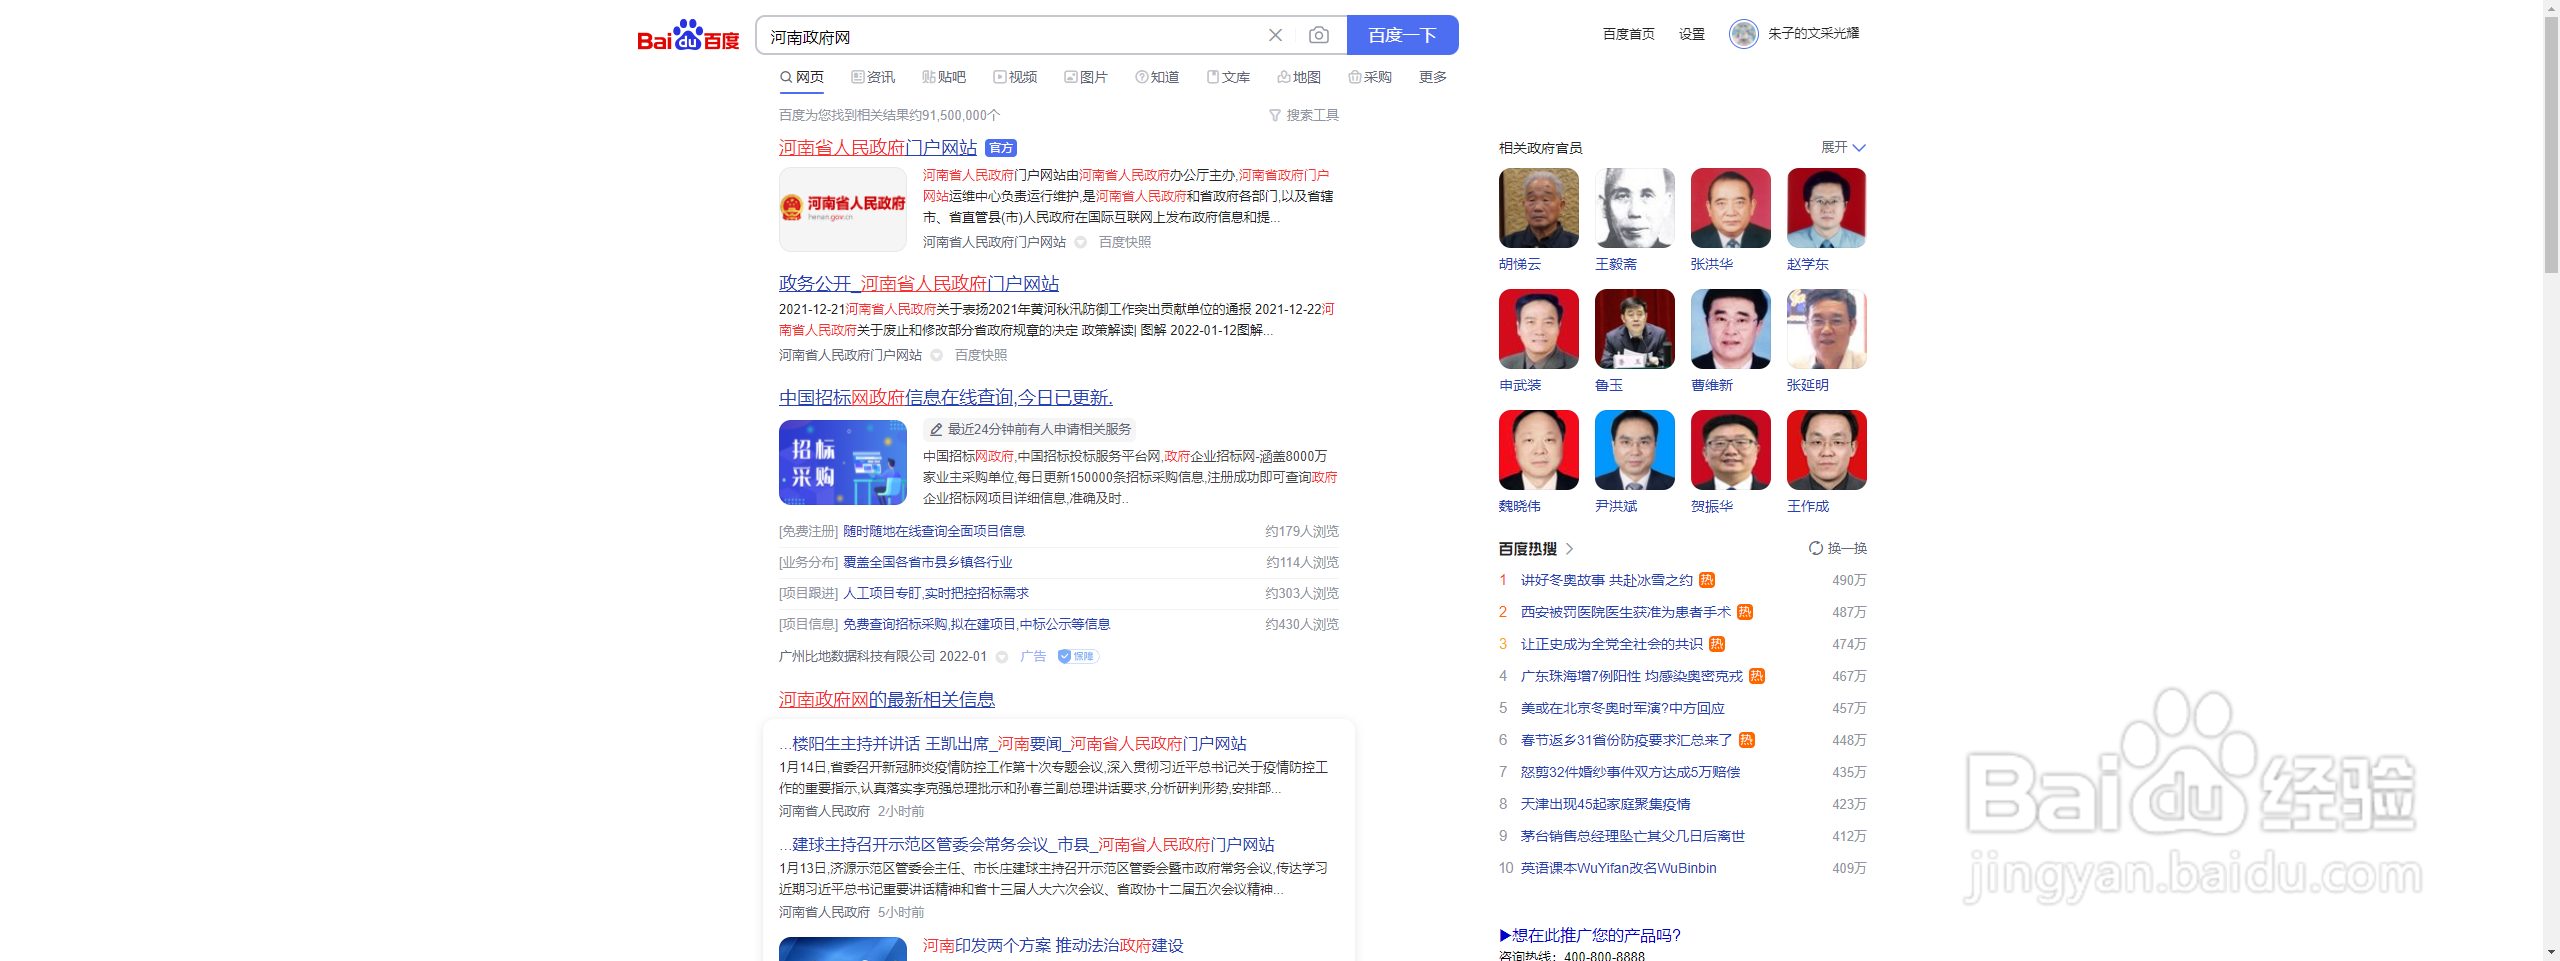Click the 换一换 refresh icon
Screen dimensions: 2560x961
pos(1815,548)
